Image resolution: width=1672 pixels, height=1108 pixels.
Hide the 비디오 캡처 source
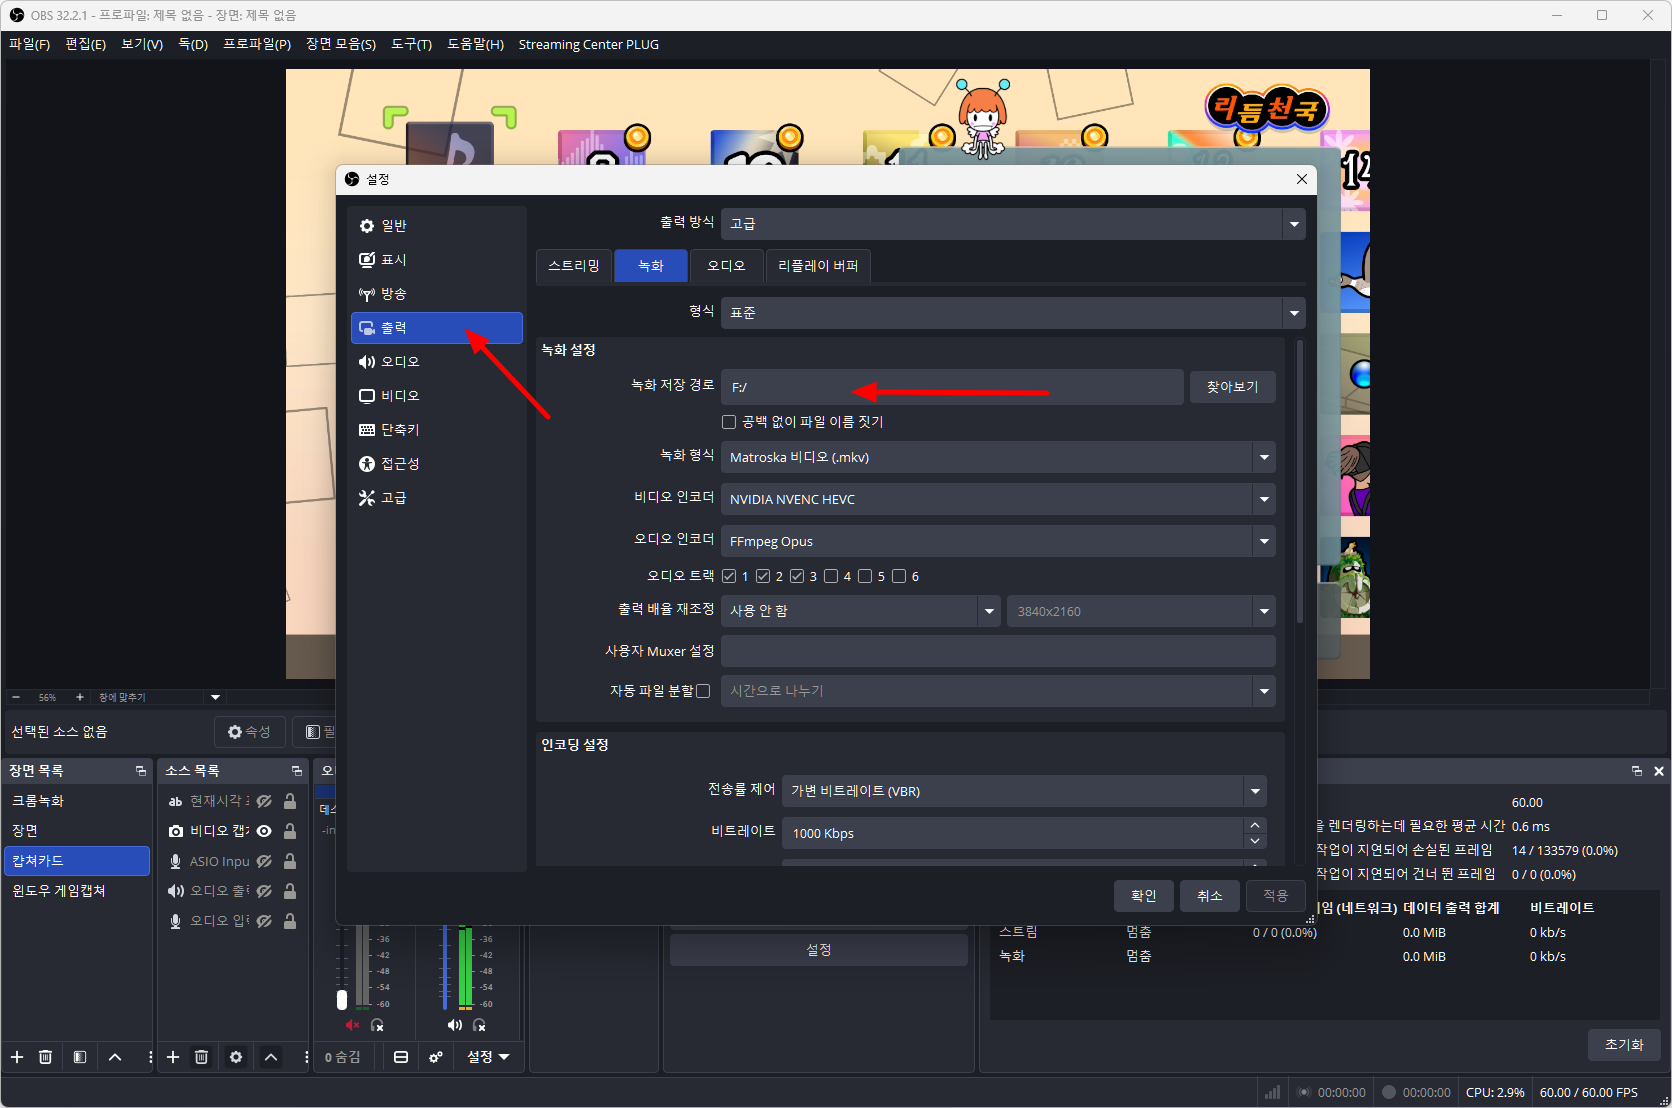264,831
